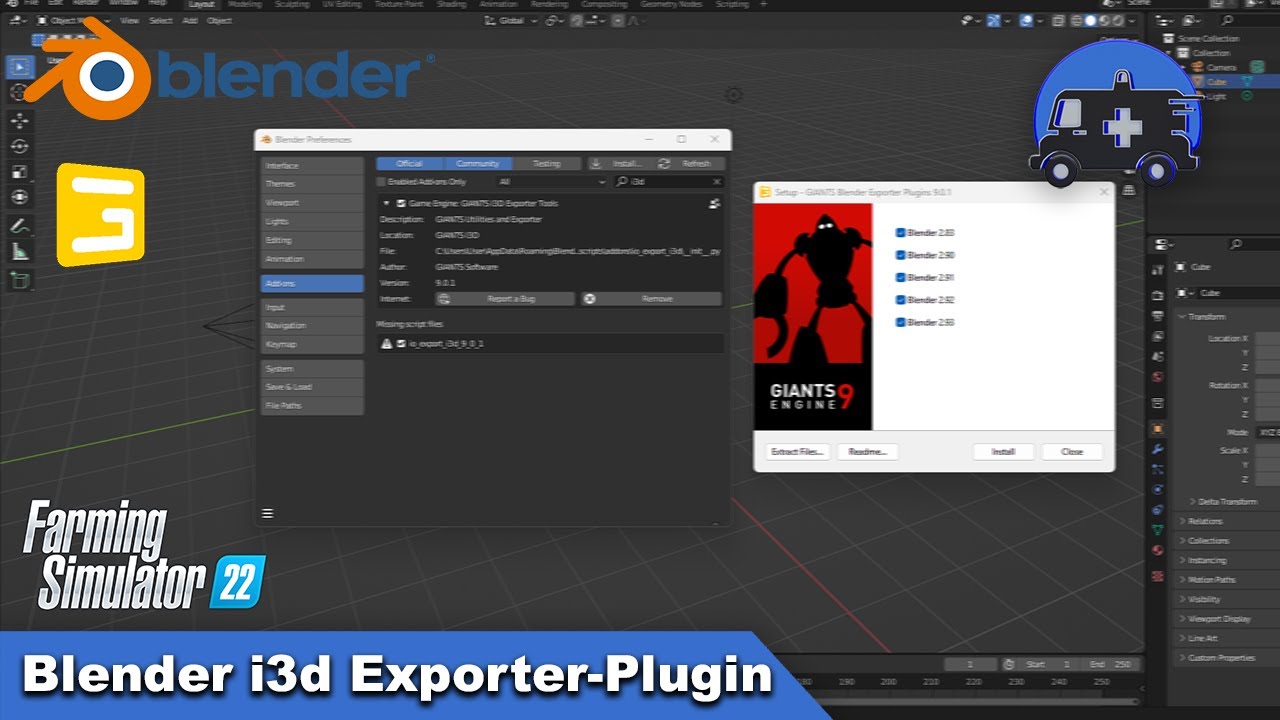Open the Object Constraints properties tab

pos(1158,509)
